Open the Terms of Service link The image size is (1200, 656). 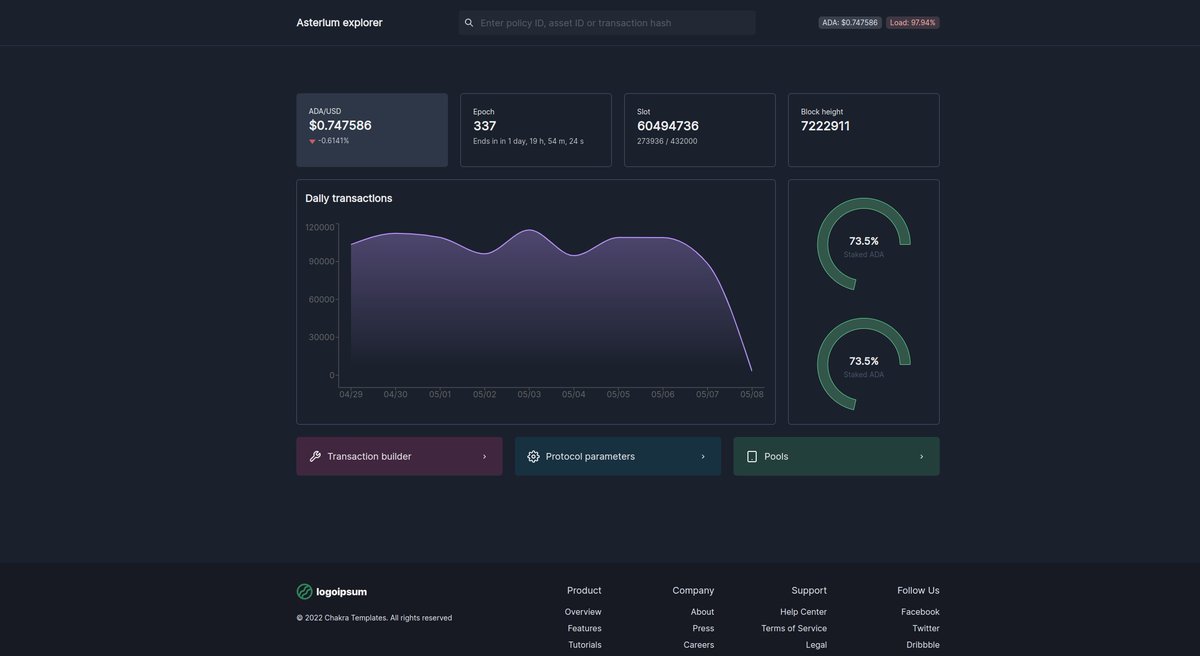[x=794, y=629]
